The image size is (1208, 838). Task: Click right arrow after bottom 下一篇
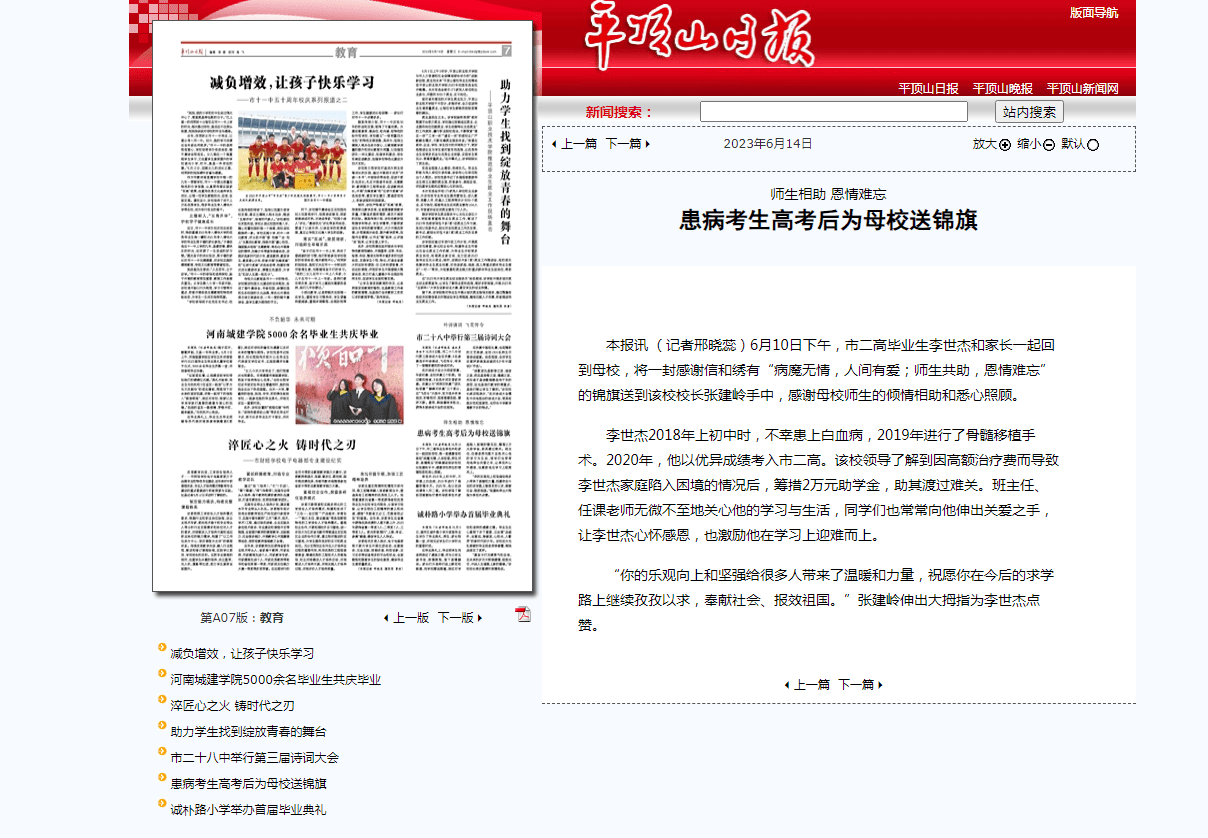(880, 685)
